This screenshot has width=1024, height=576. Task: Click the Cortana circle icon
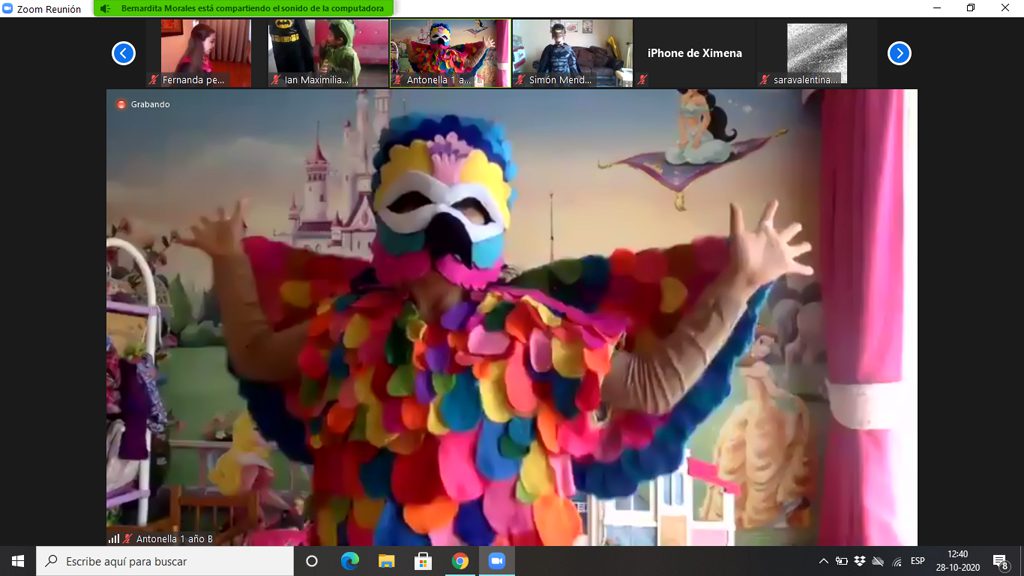(x=311, y=561)
